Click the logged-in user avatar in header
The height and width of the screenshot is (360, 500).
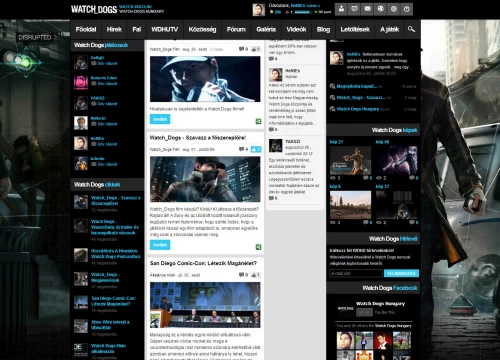pos(259,10)
